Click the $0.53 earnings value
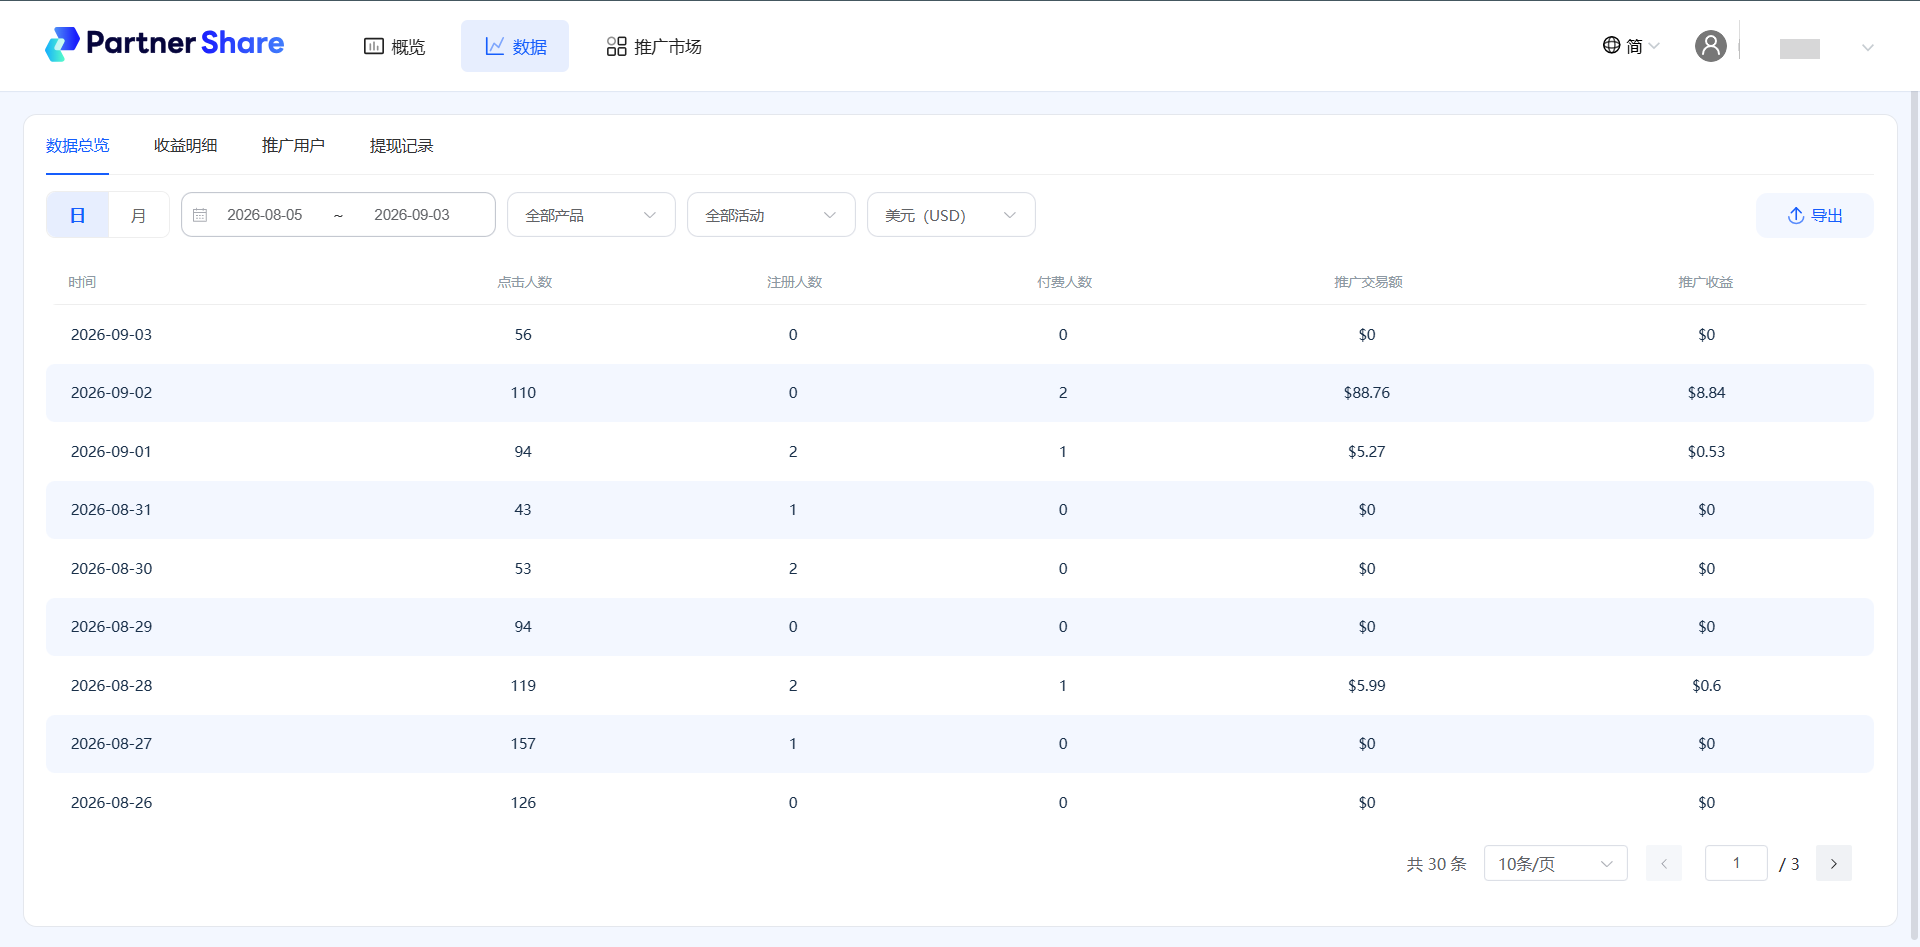 [x=1706, y=452]
